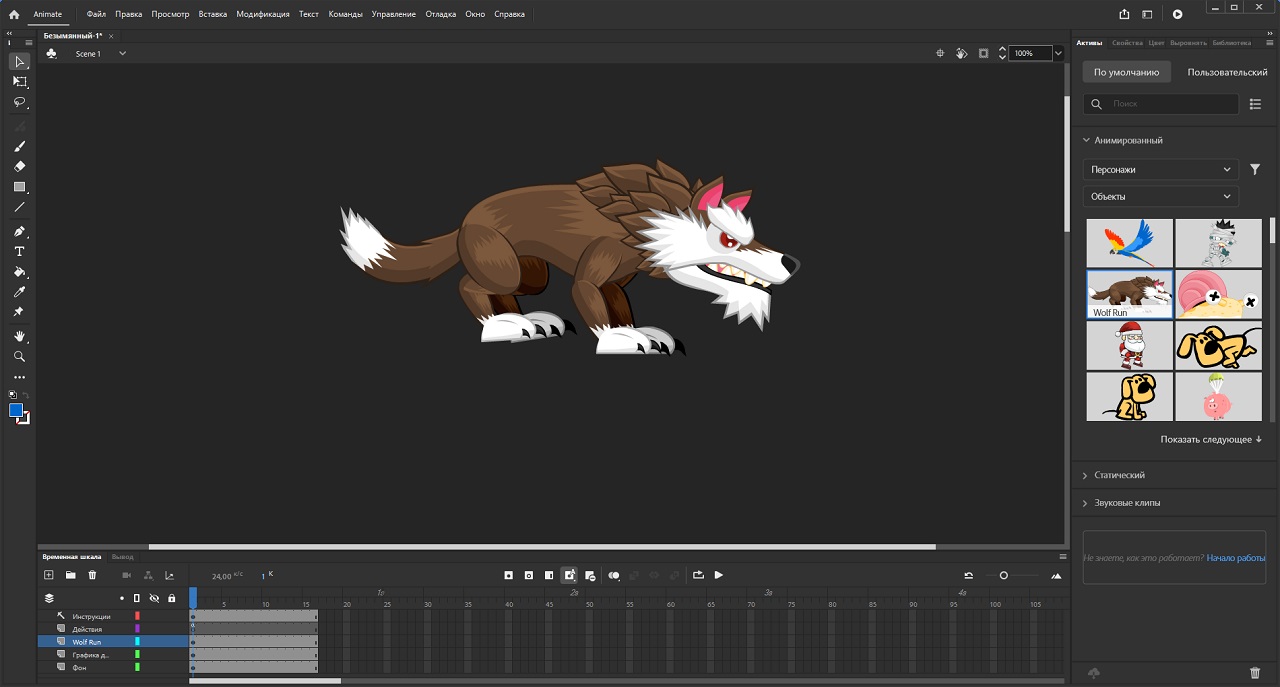
Task: Open the Модификация menu
Action: pos(263,14)
